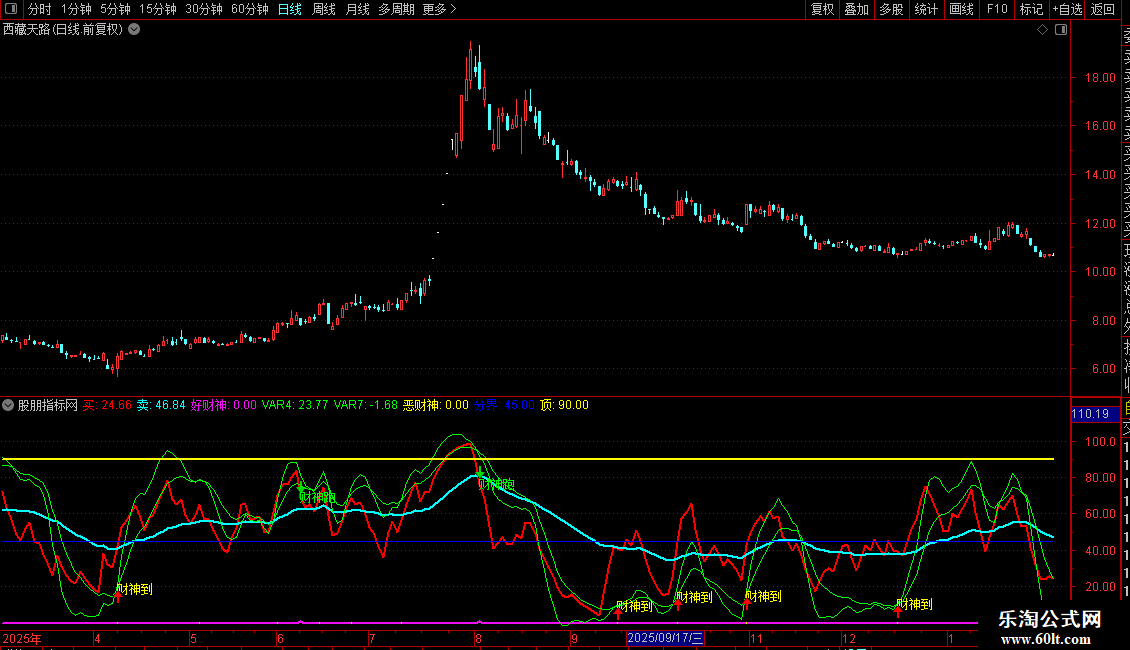Viewport: 1130px width, 650px height.
Task: Open the 西藏天路 stock title dropdown
Action: tap(134, 29)
